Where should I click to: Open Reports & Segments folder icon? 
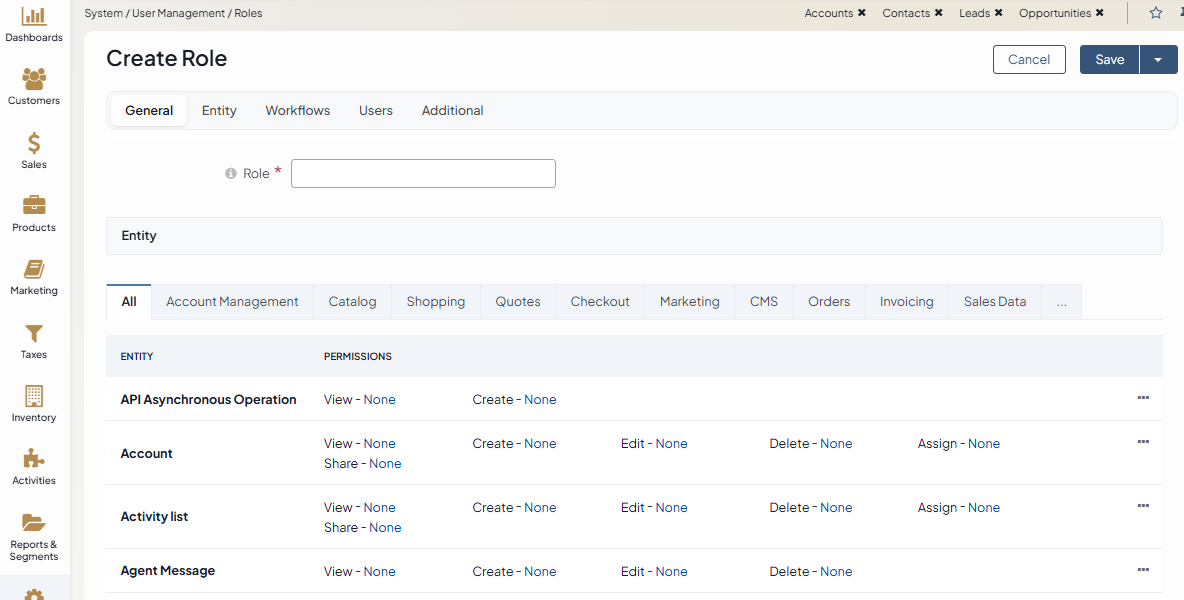pos(34,523)
